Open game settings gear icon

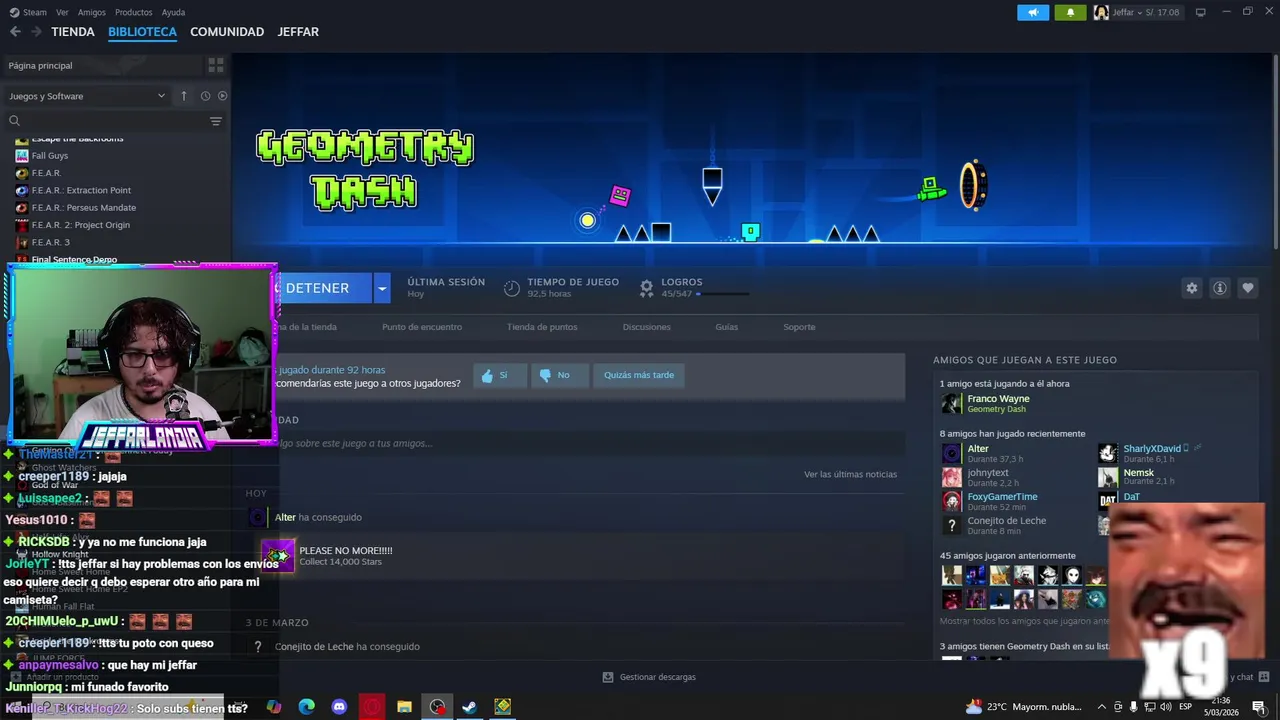1191,288
